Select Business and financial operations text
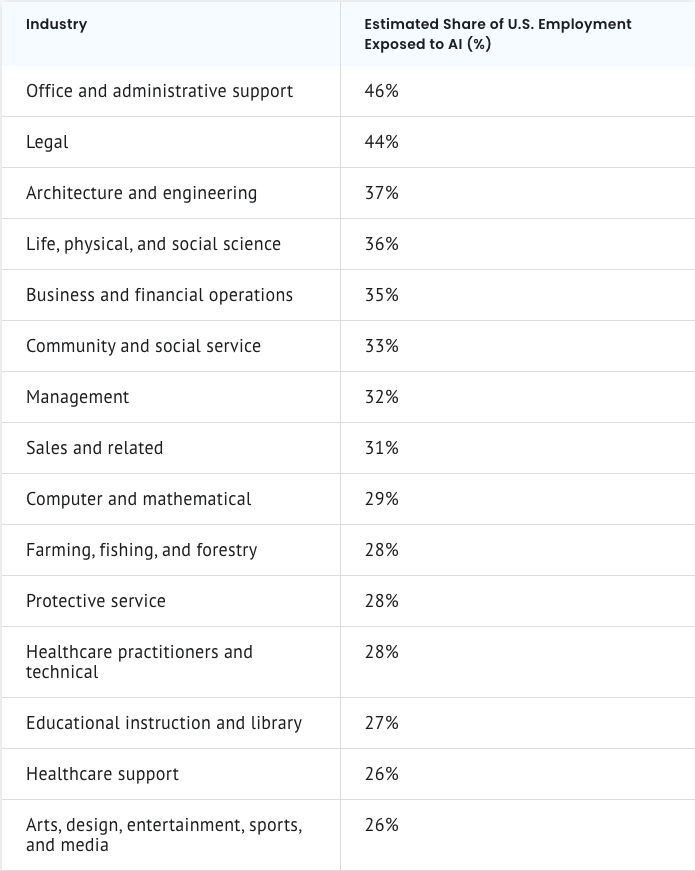The height and width of the screenshot is (871, 695). (x=160, y=295)
